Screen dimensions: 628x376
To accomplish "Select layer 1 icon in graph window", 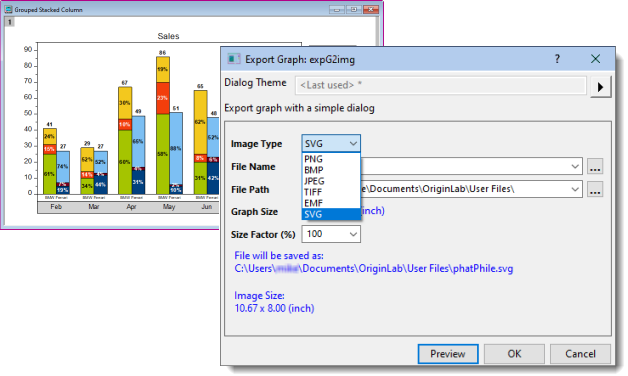I will pyautogui.click(x=10, y=22).
